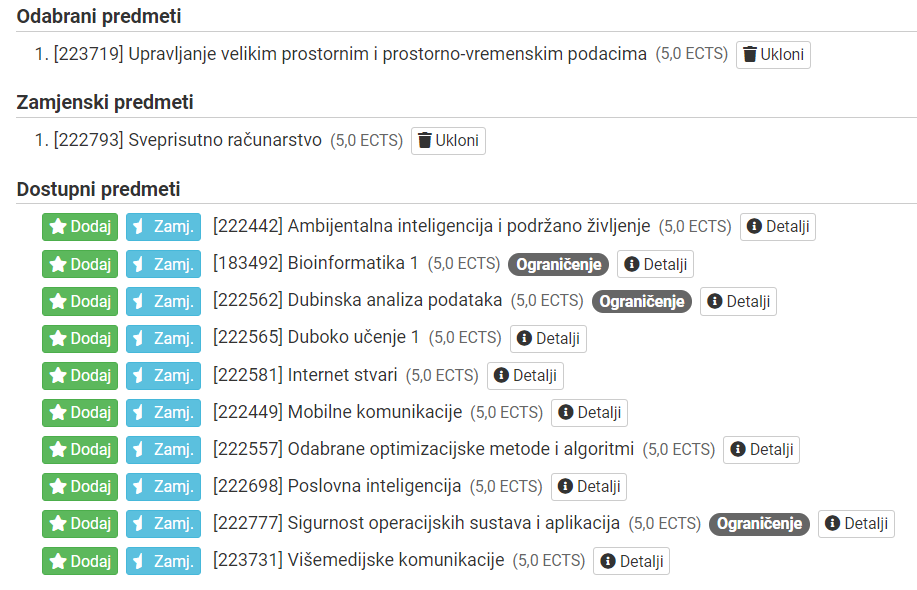View Detalji of Višemedijske komunikacije

(632, 561)
